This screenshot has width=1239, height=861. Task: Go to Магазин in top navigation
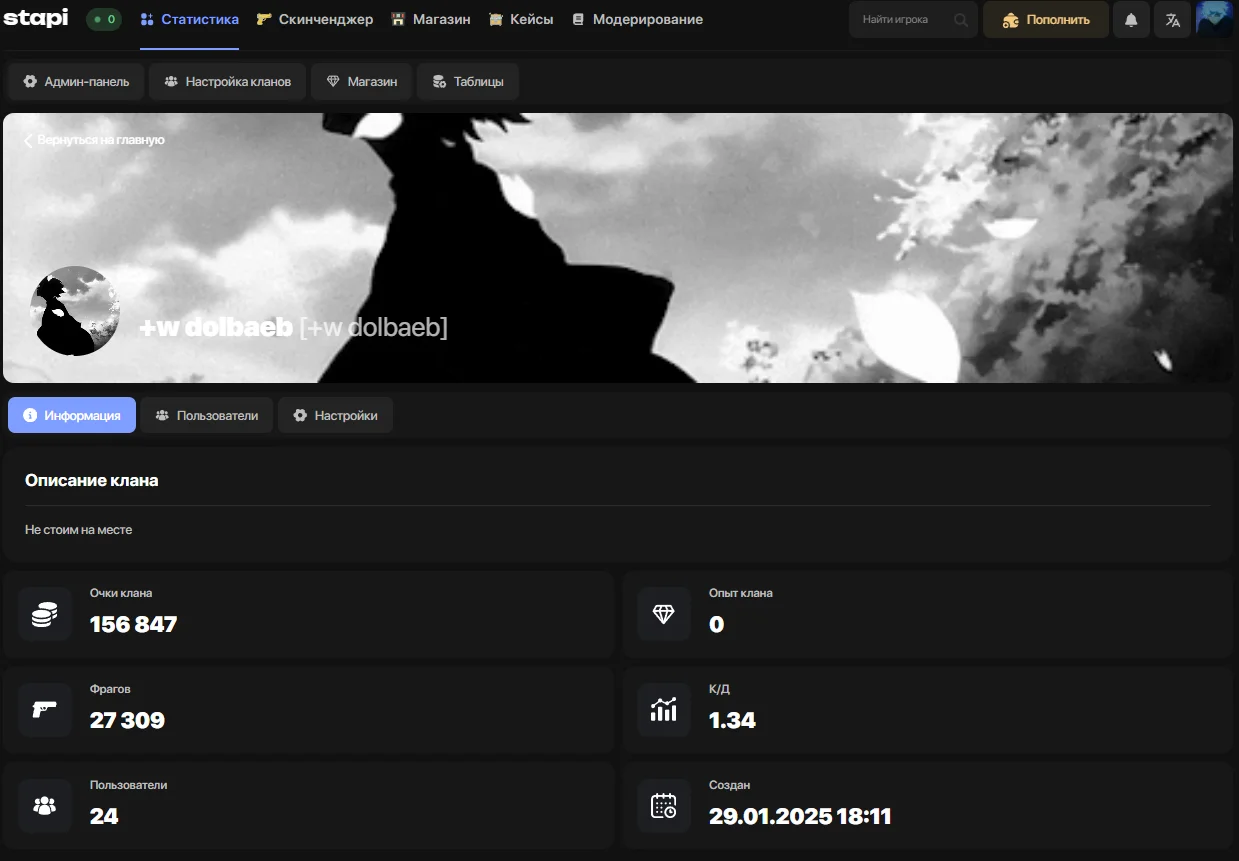(431, 20)
